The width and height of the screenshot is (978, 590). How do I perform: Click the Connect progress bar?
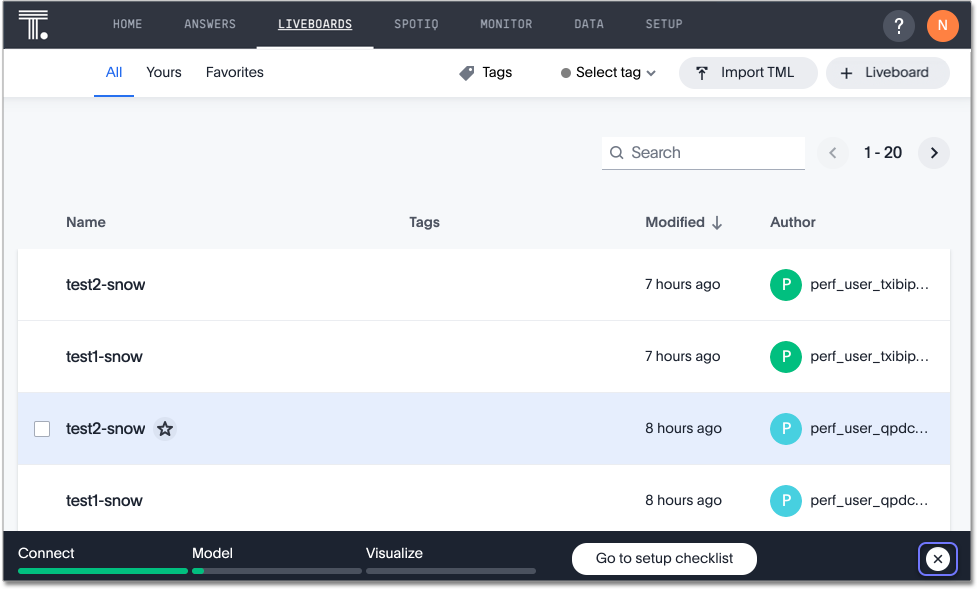[103, 571]
